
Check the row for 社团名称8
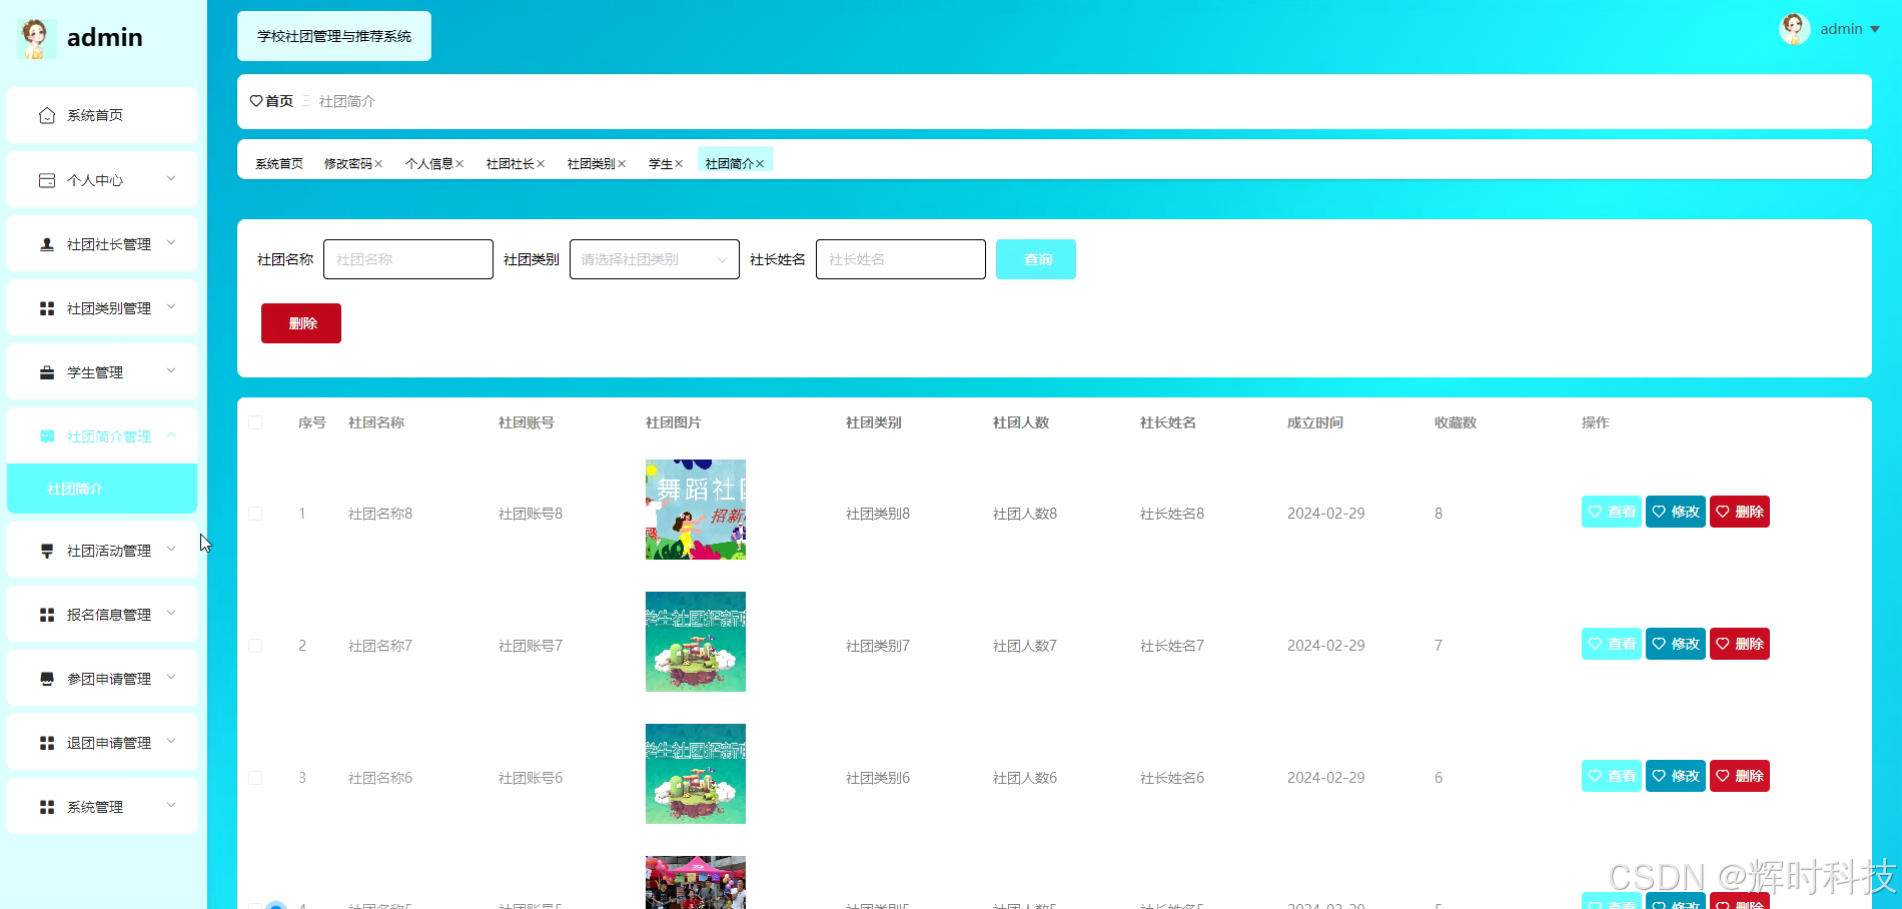(x=255, y=513)
